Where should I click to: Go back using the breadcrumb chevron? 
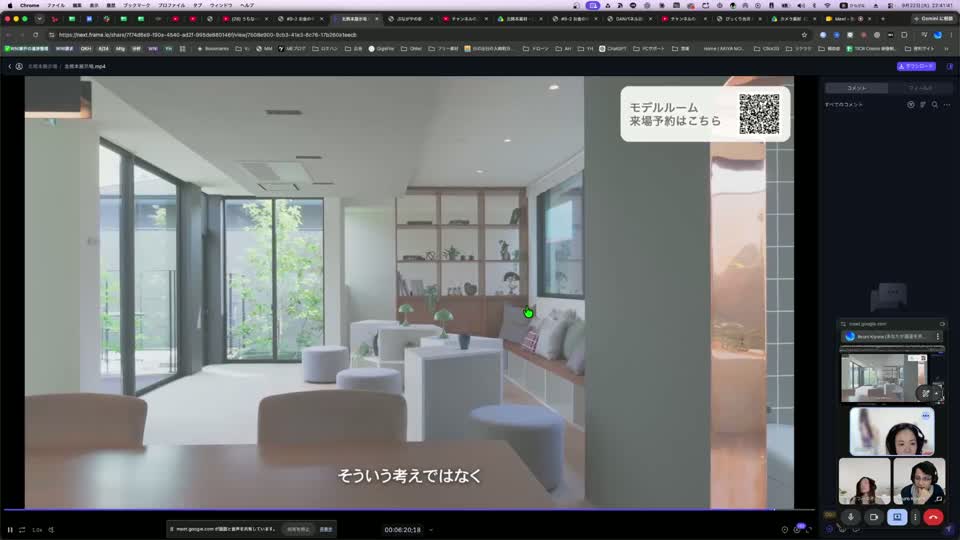[10, 66]
